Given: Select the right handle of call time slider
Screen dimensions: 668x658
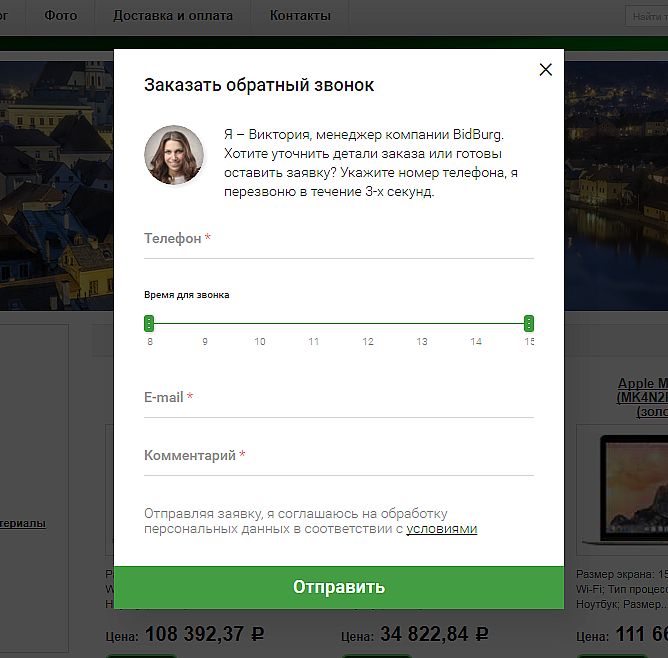Looking at the screenshot, I should [529, 324].
